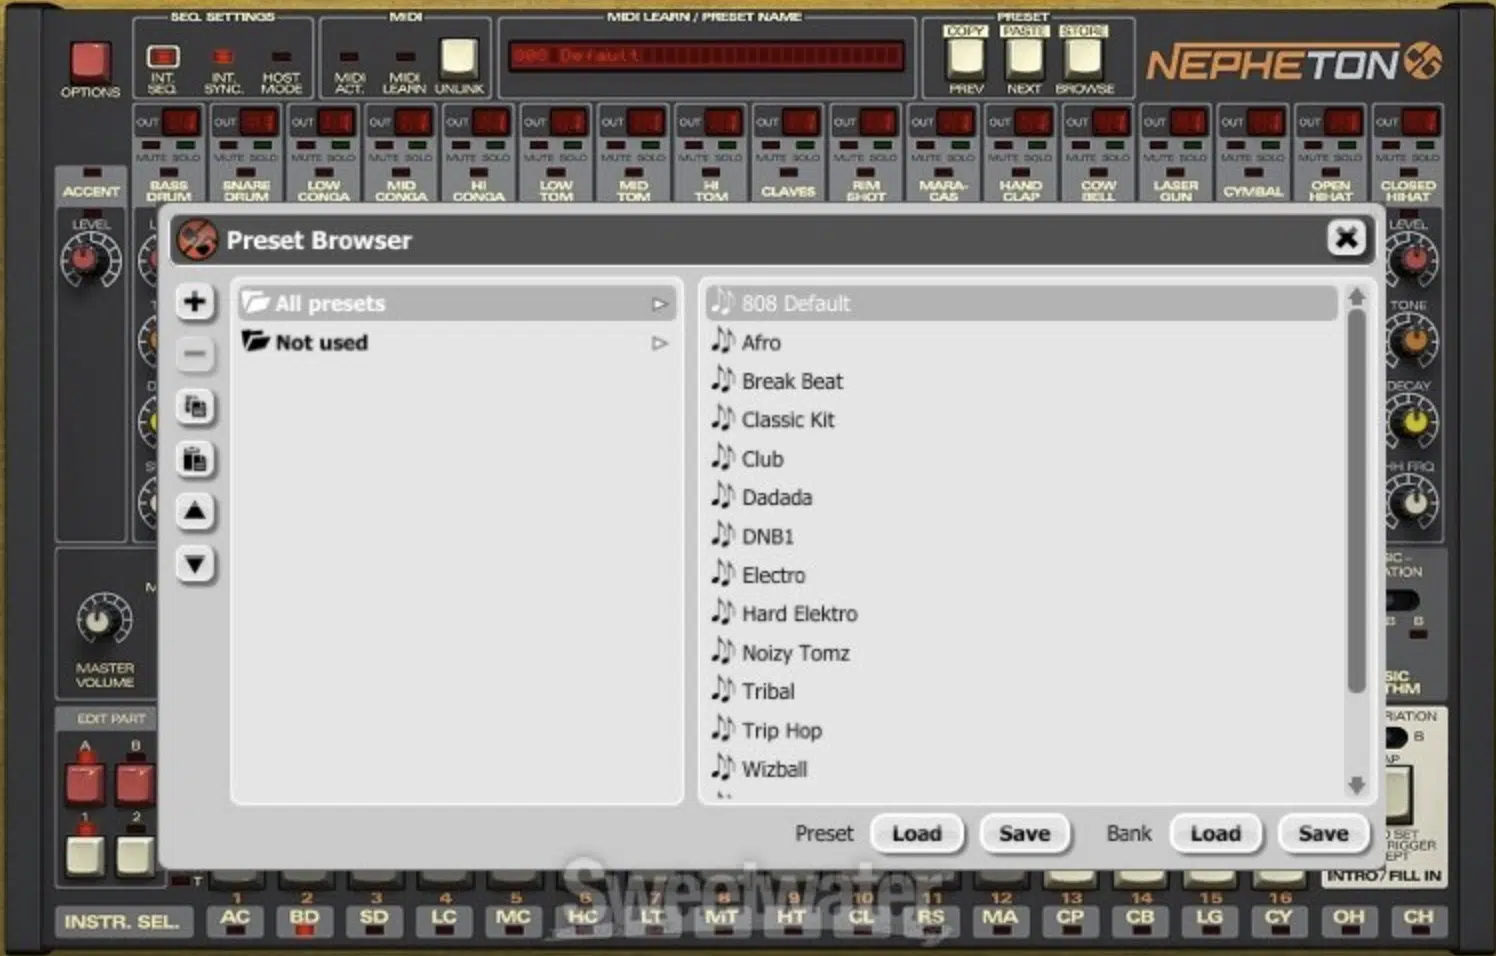Select the DNB1 preset
Viewport: 1496px width, 956px height.
pyautogui.click(x=1022, y=536)
